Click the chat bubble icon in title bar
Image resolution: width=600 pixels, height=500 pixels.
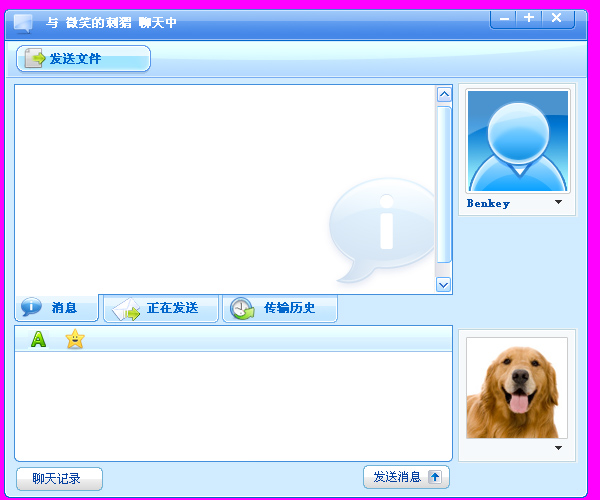click(23, 23)
